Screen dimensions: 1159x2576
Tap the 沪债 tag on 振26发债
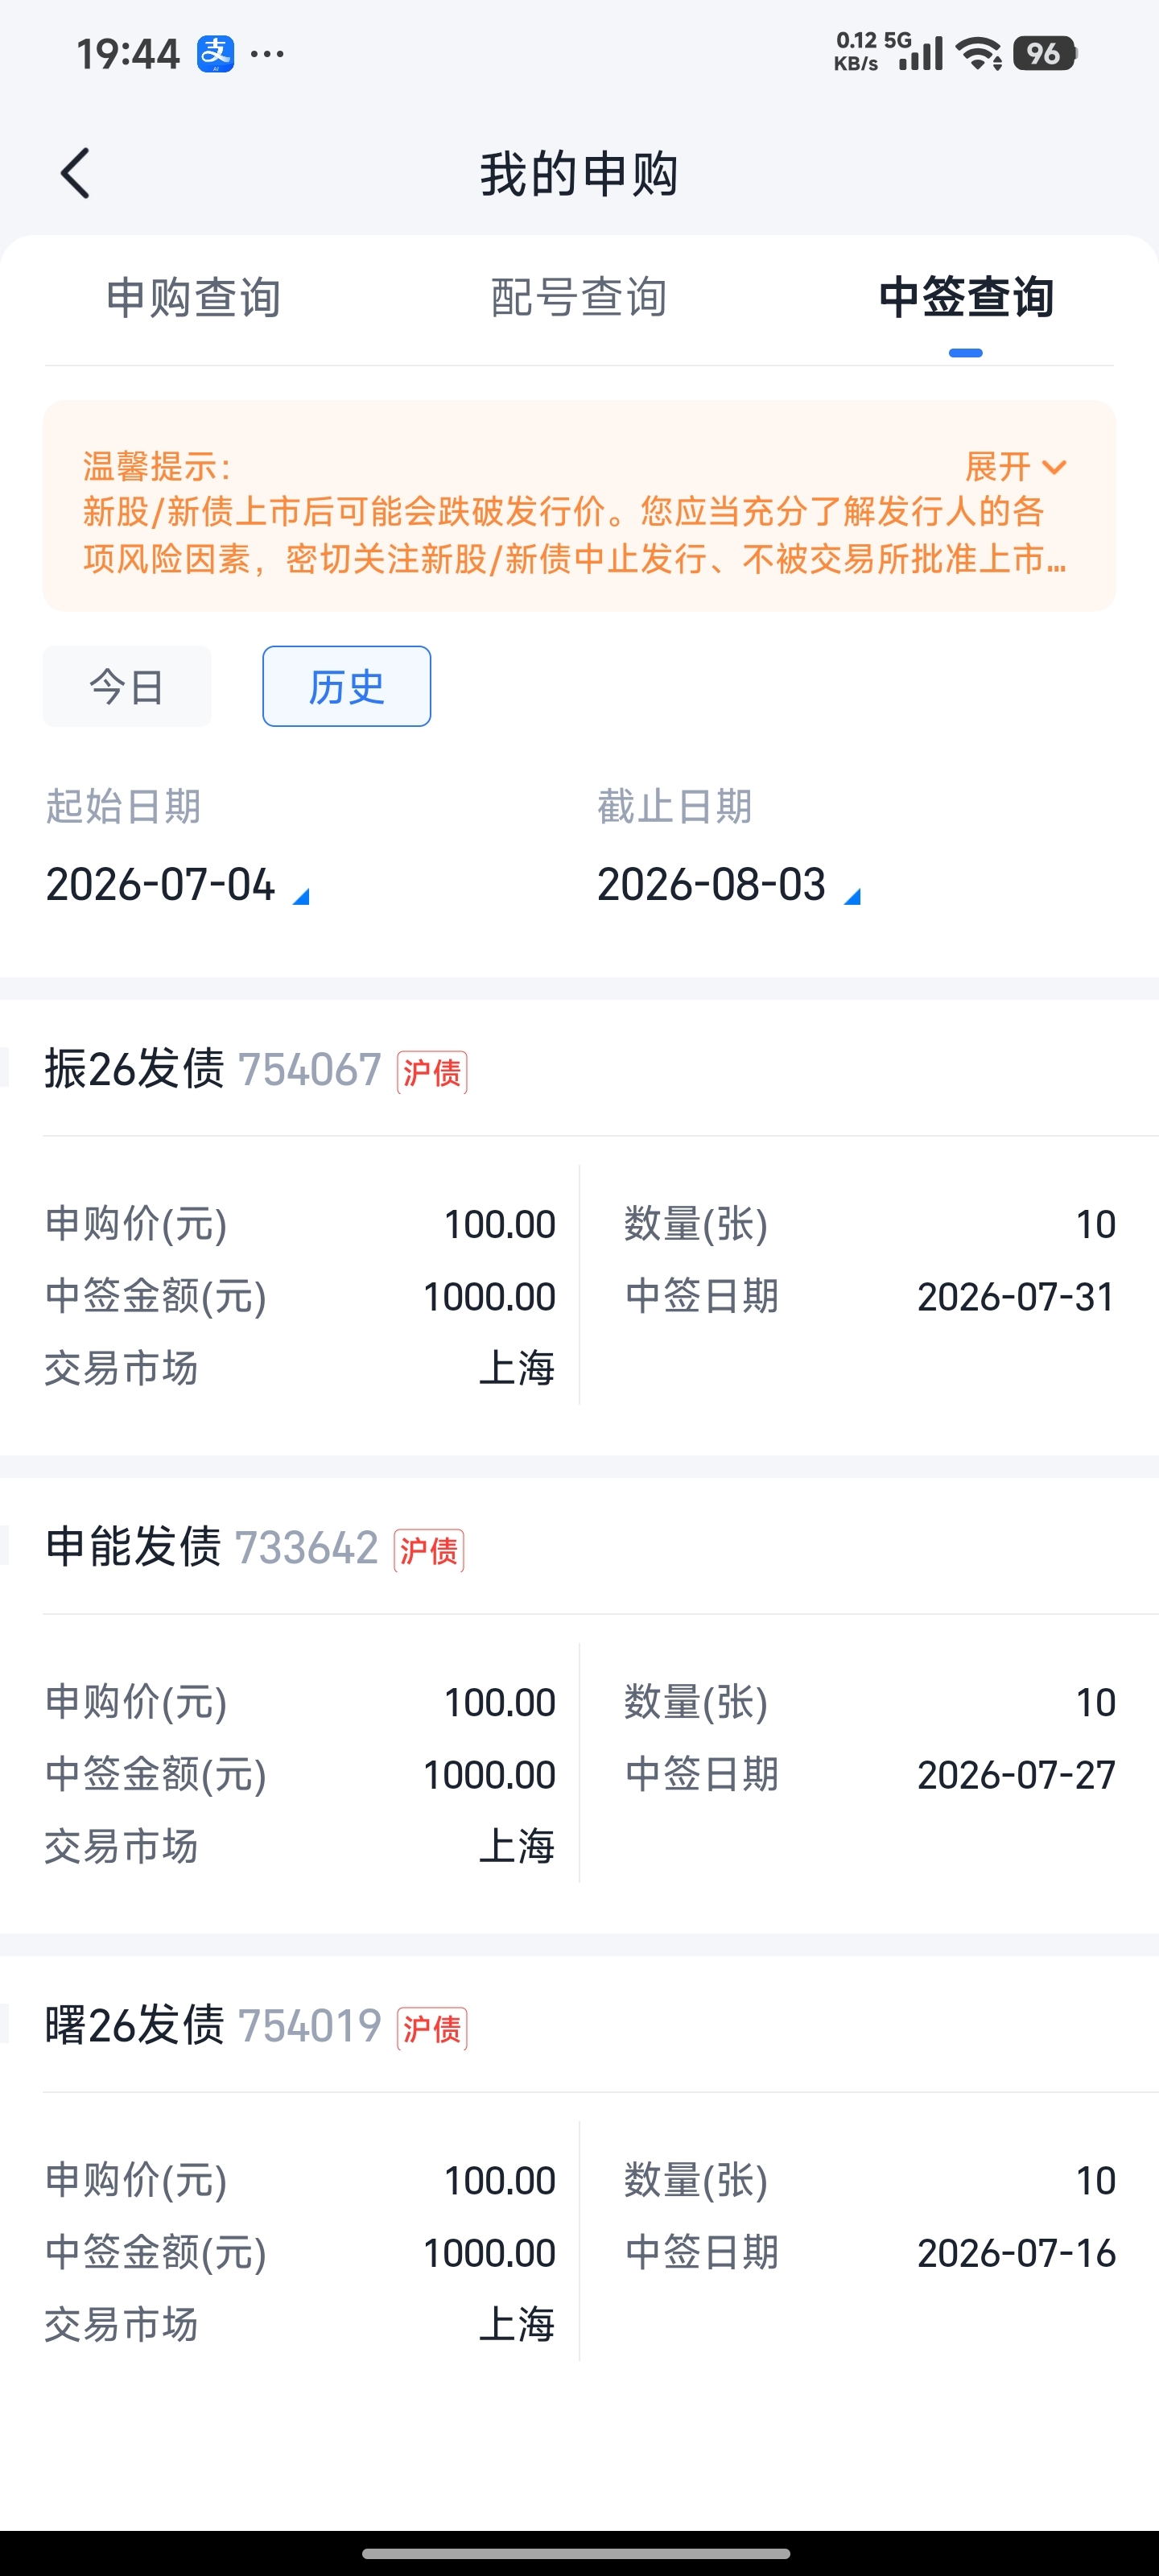tap(432, 1072)
